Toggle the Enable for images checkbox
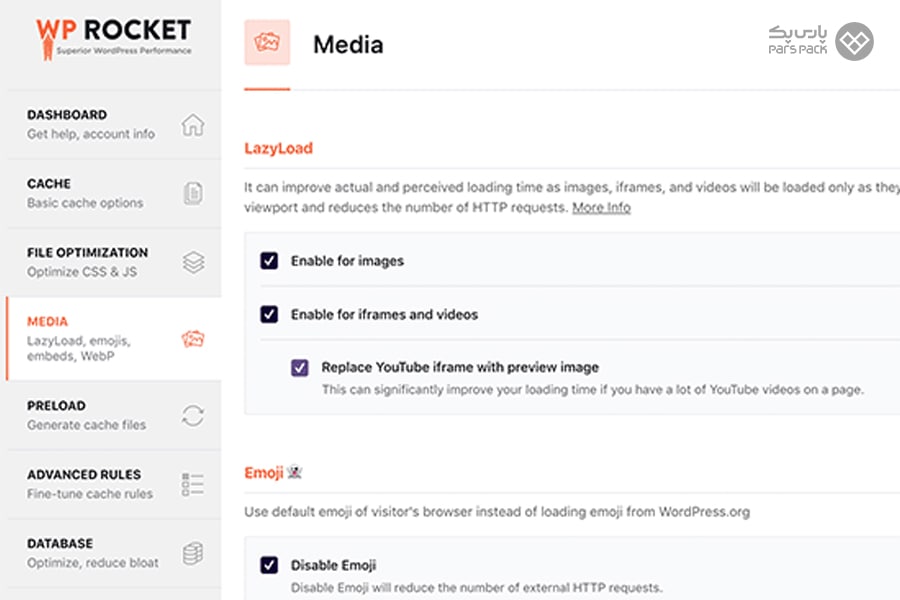Viewport: 900px width, 600px height. tap(269, 261)
